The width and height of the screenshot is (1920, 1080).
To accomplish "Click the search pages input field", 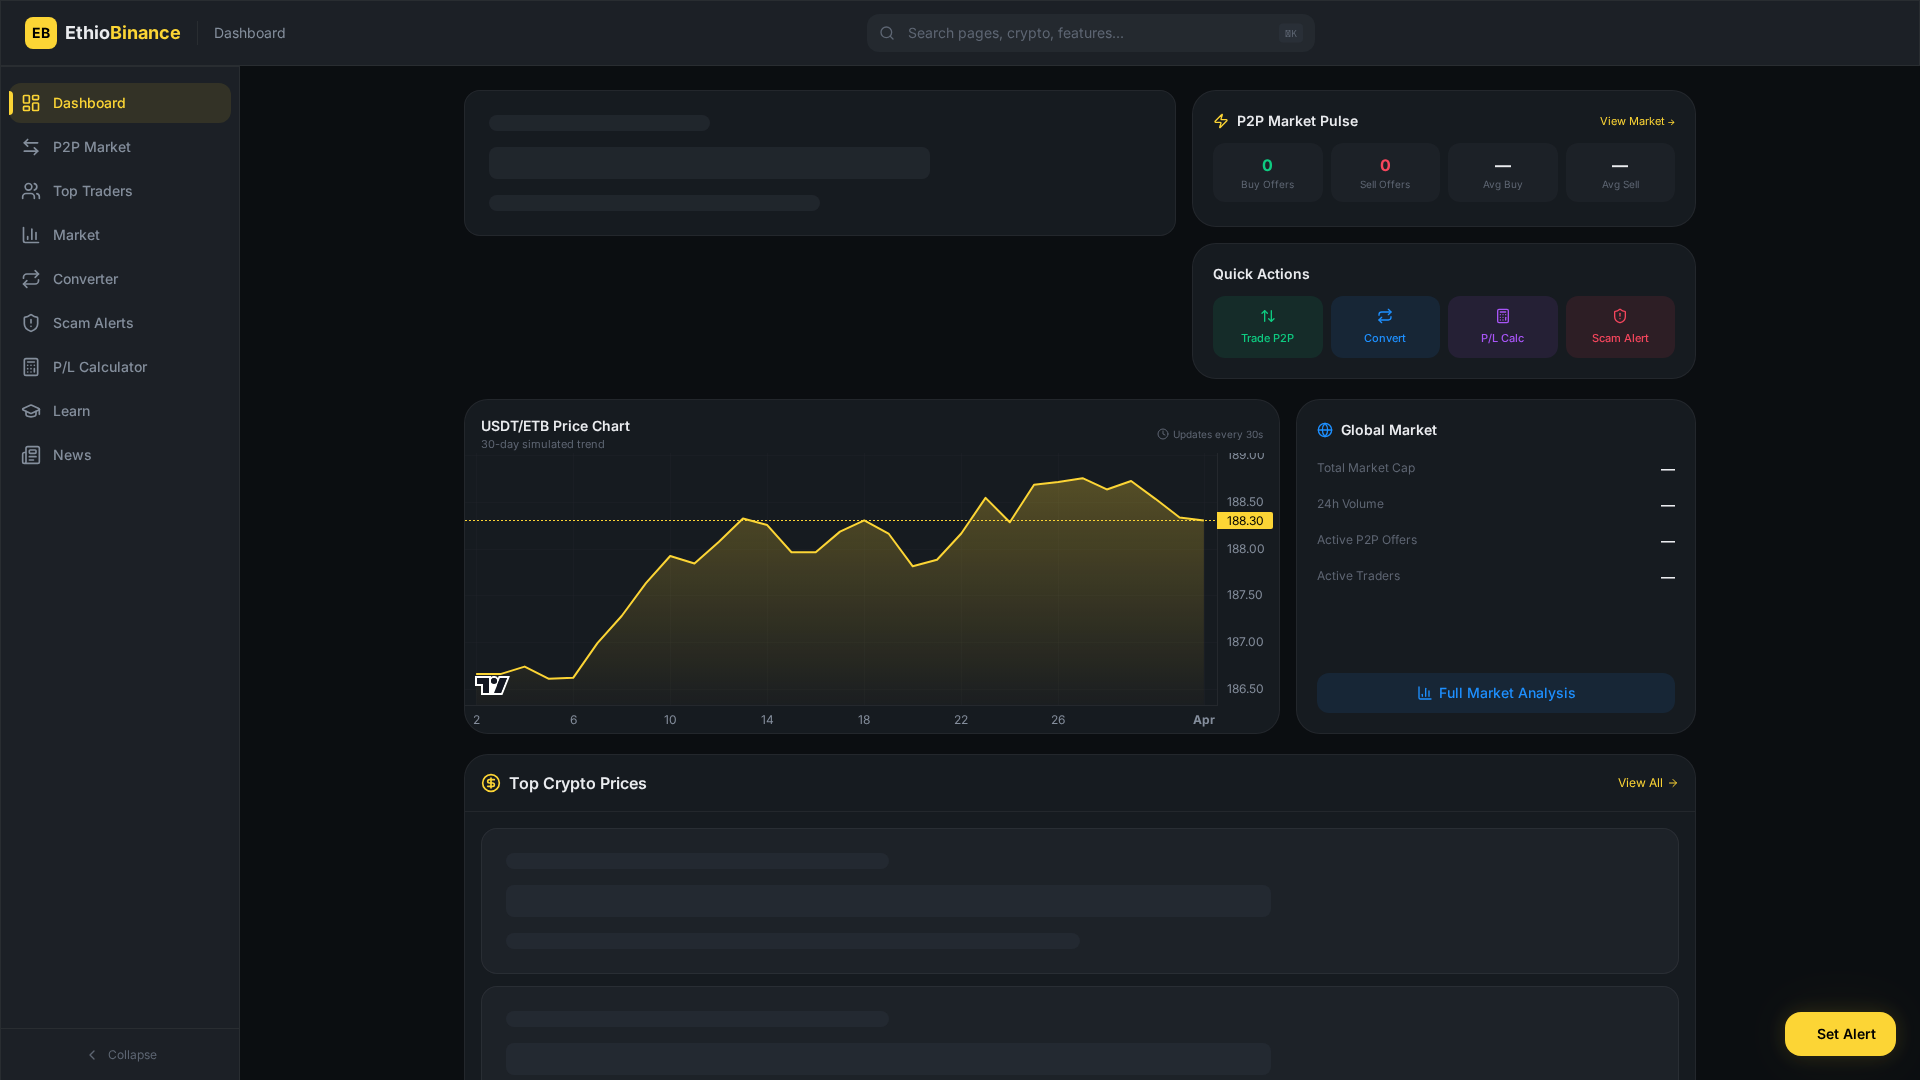I will 1090,33.
